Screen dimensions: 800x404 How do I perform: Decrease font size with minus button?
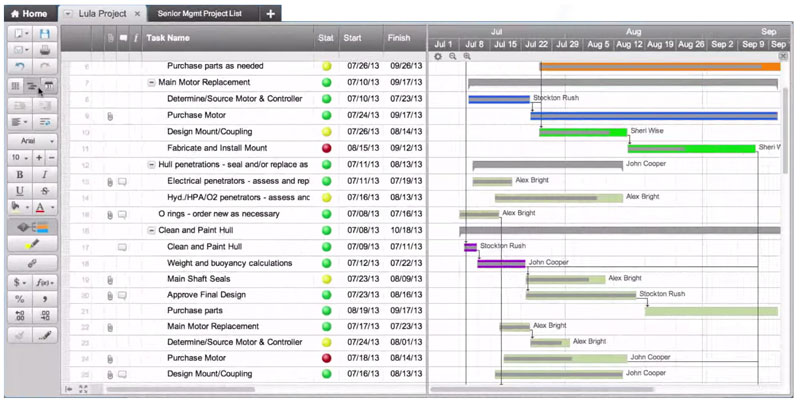point(51,158)
